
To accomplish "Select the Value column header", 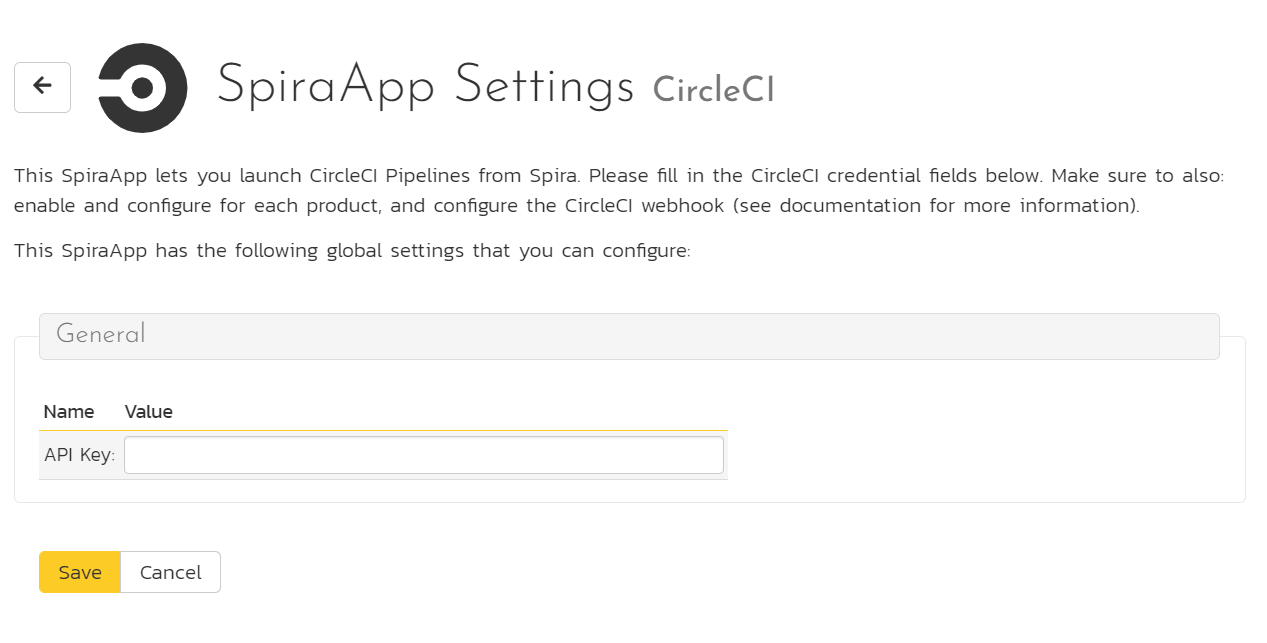I will coord(149,411).
